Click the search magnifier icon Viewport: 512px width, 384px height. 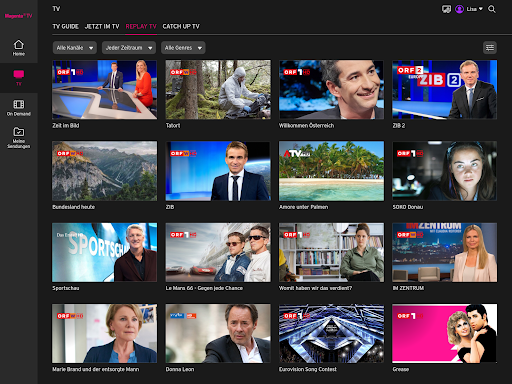(492, 9)
